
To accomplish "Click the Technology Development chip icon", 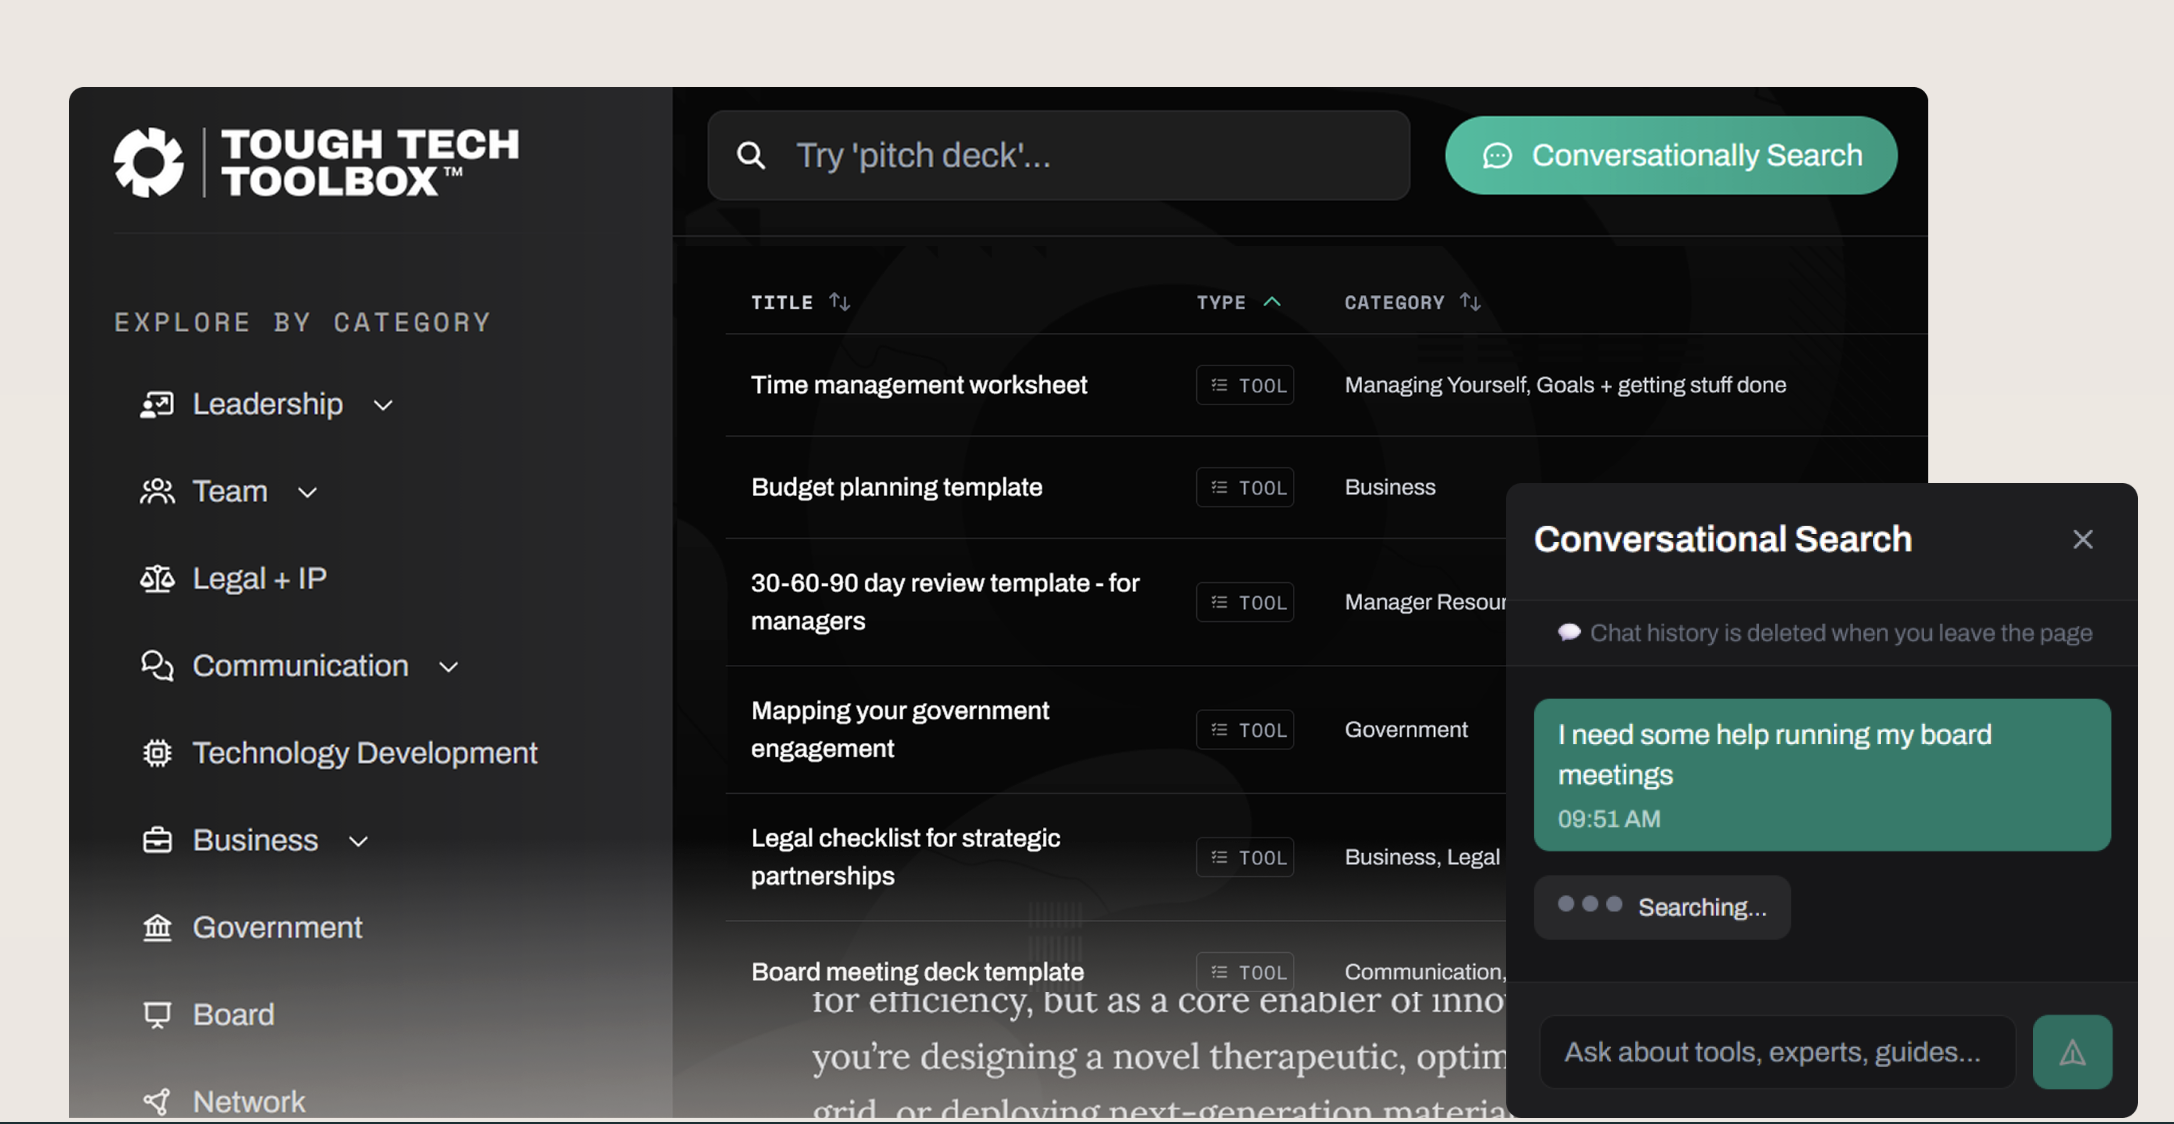I will click(x=157, y=753).
